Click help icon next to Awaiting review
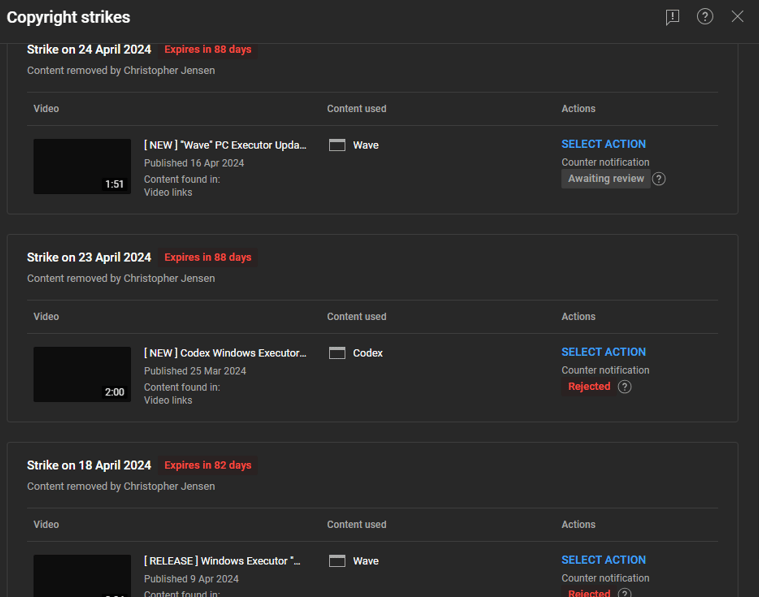759x597 pixels. point(659,179)
